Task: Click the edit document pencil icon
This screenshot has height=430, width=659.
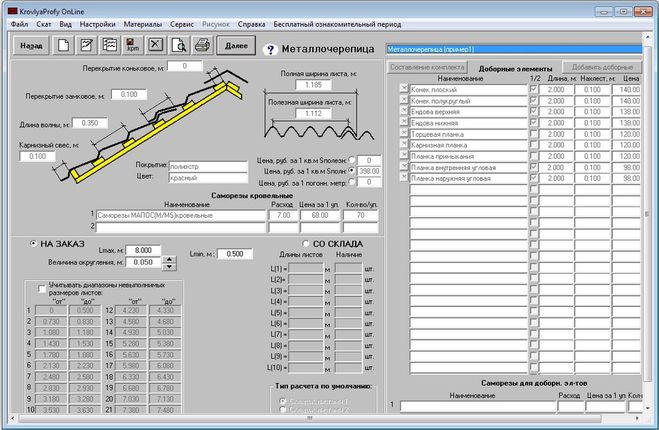Action: tap(86, 45)
